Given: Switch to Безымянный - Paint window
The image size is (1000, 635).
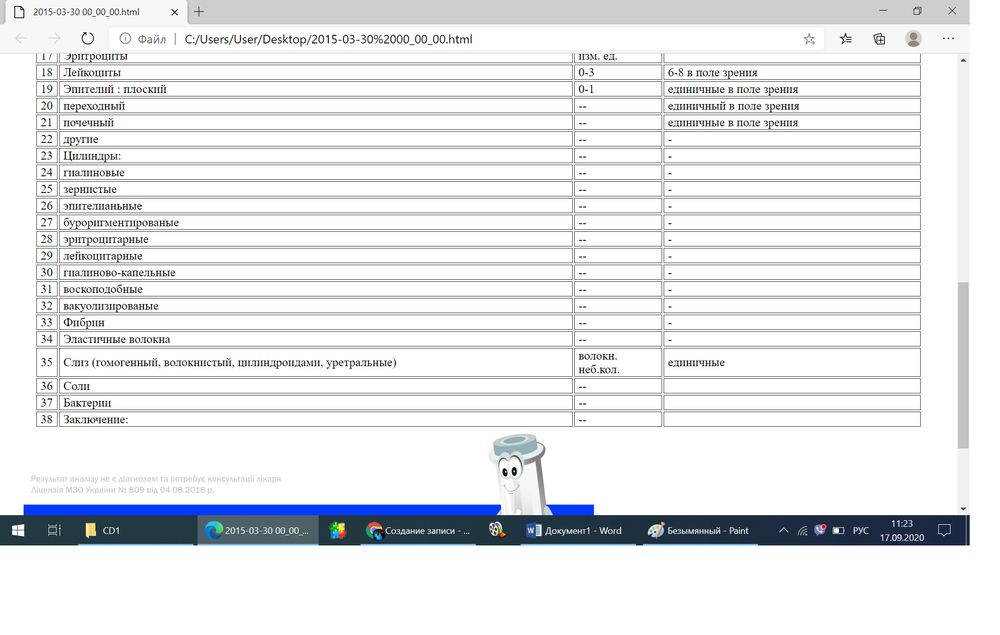Looking at the screenshot, I should pyautogui.click(x=699, y=531).
